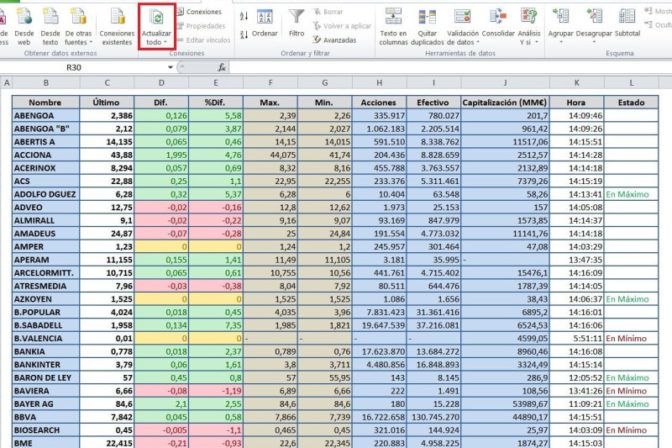This screenshot has width=672, height=448.
Task: Select column C header
Action: [107, 83]
